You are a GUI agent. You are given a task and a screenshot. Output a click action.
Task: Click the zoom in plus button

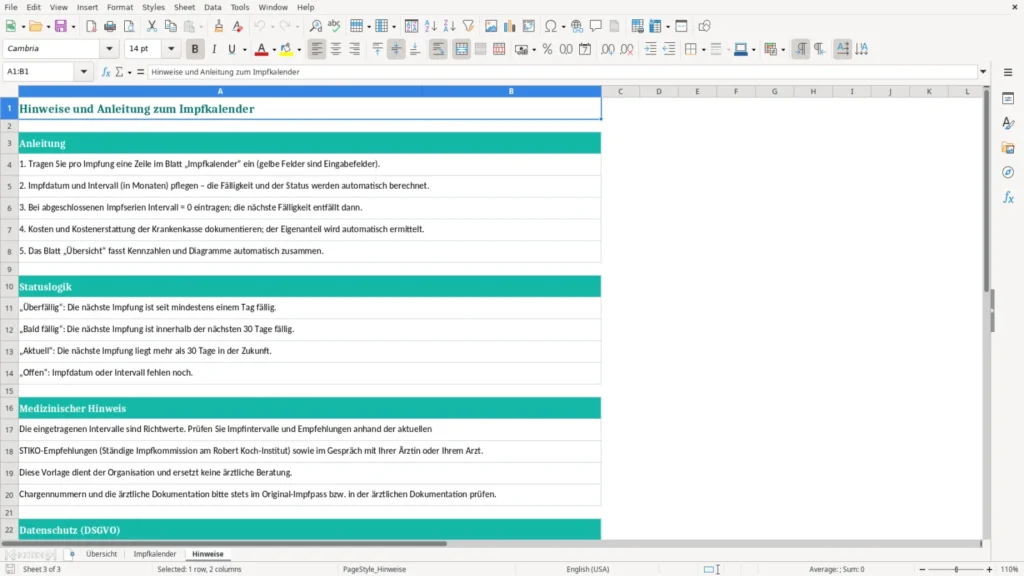[989, 569]
